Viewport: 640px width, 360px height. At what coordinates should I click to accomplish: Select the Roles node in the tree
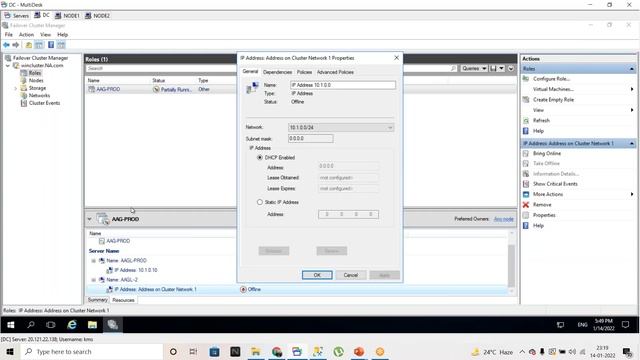click(35, 73)
